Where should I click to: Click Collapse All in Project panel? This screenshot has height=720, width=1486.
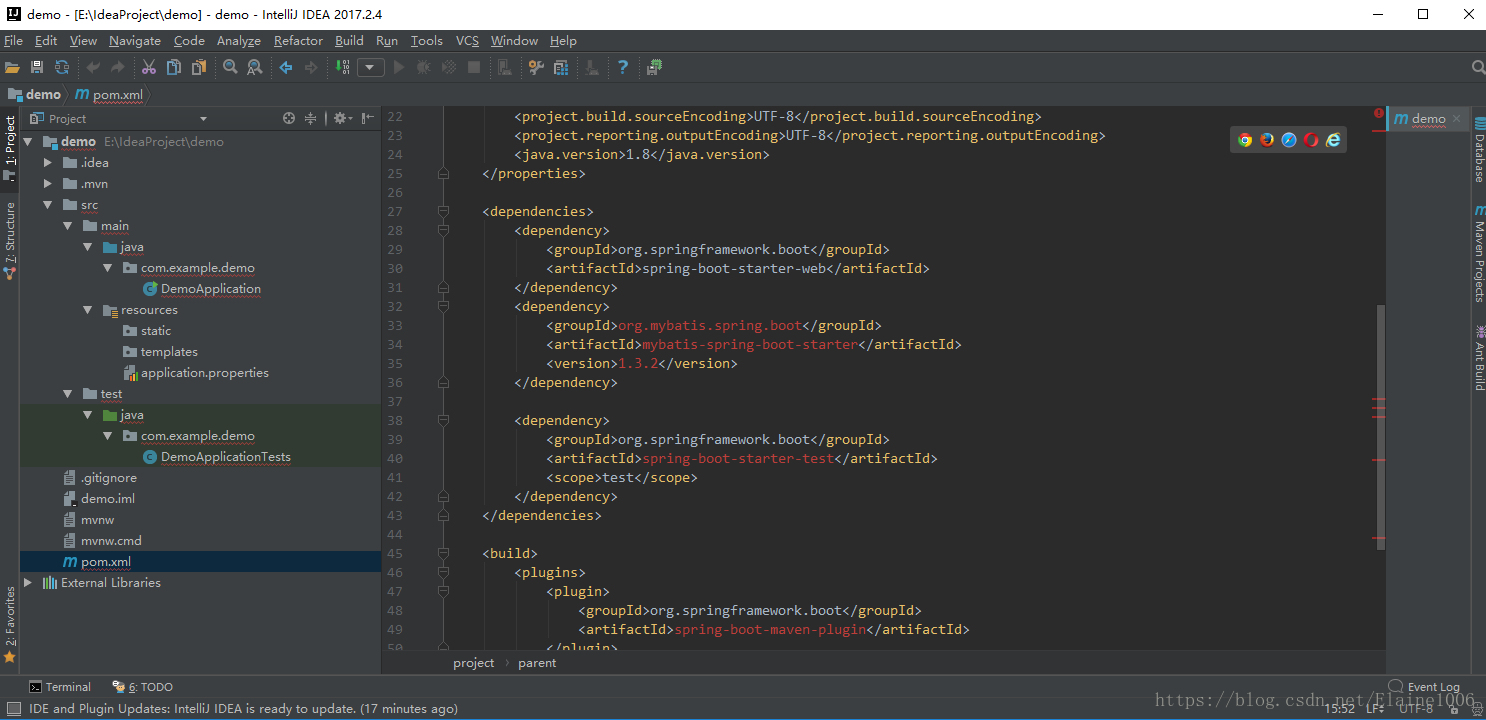click(x=311, y=118)
